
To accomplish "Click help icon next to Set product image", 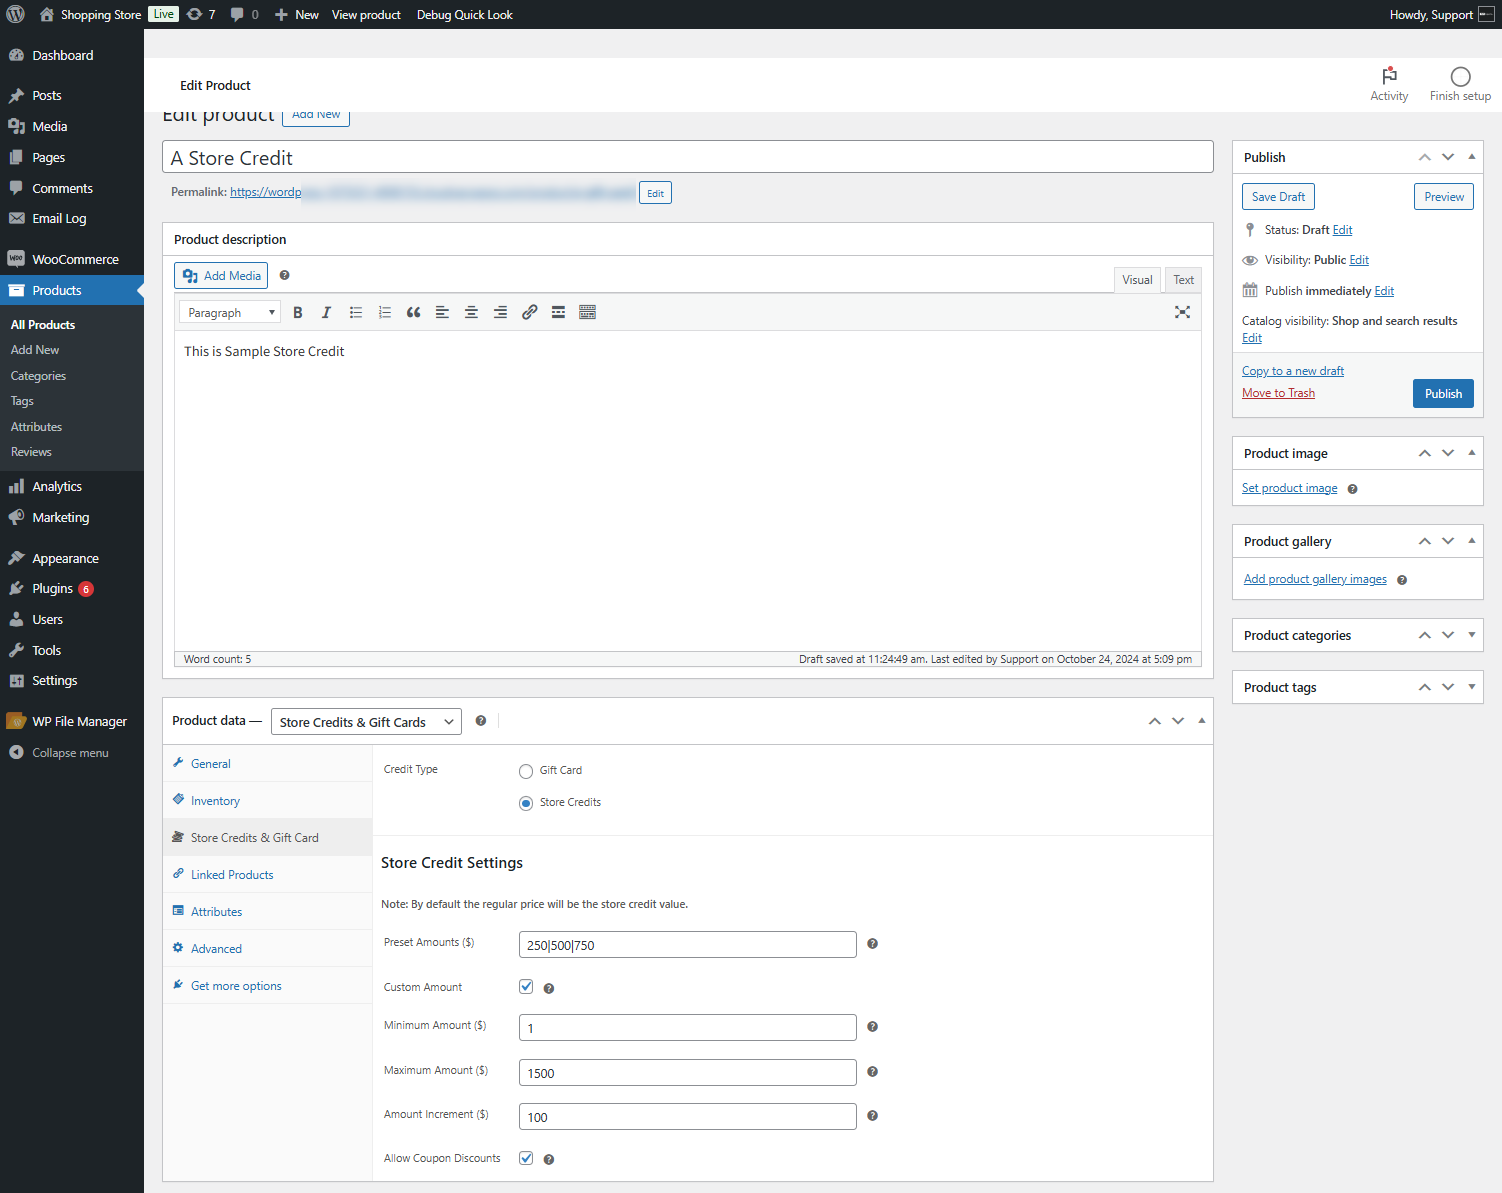I will 1352,489.
